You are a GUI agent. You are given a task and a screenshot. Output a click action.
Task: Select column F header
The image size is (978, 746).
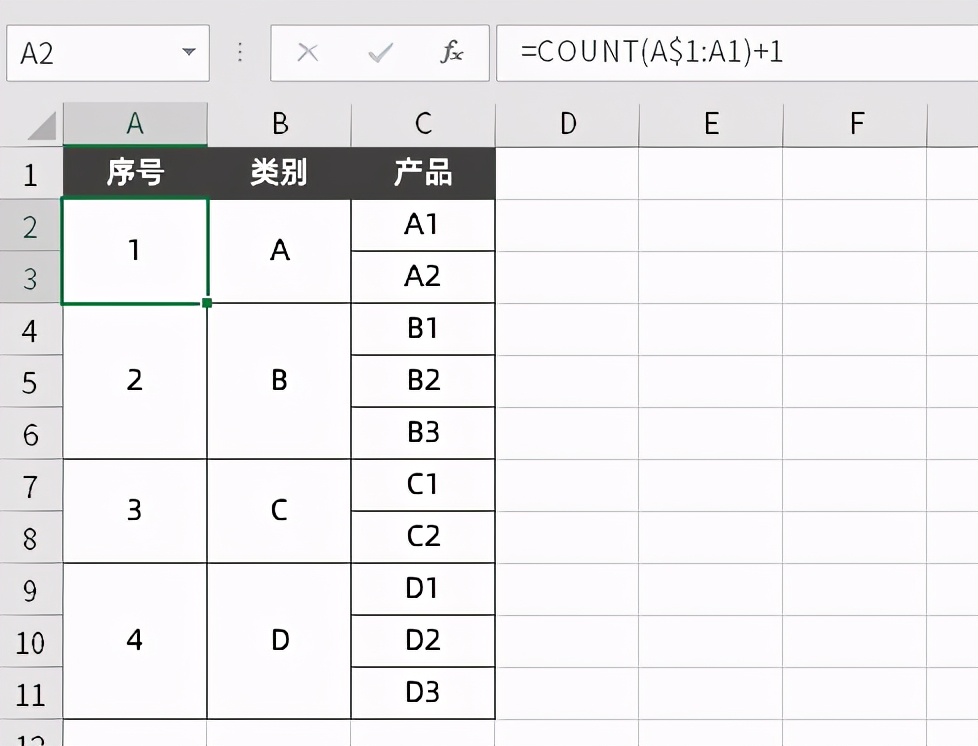856,124
